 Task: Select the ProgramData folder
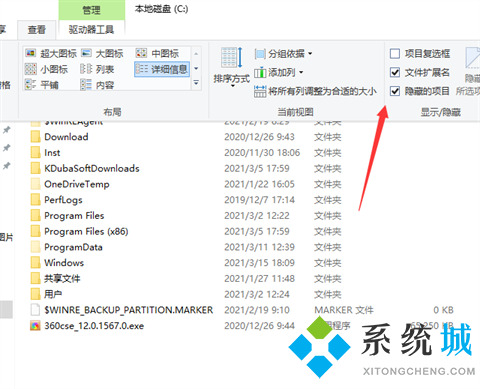coord(73,247)
